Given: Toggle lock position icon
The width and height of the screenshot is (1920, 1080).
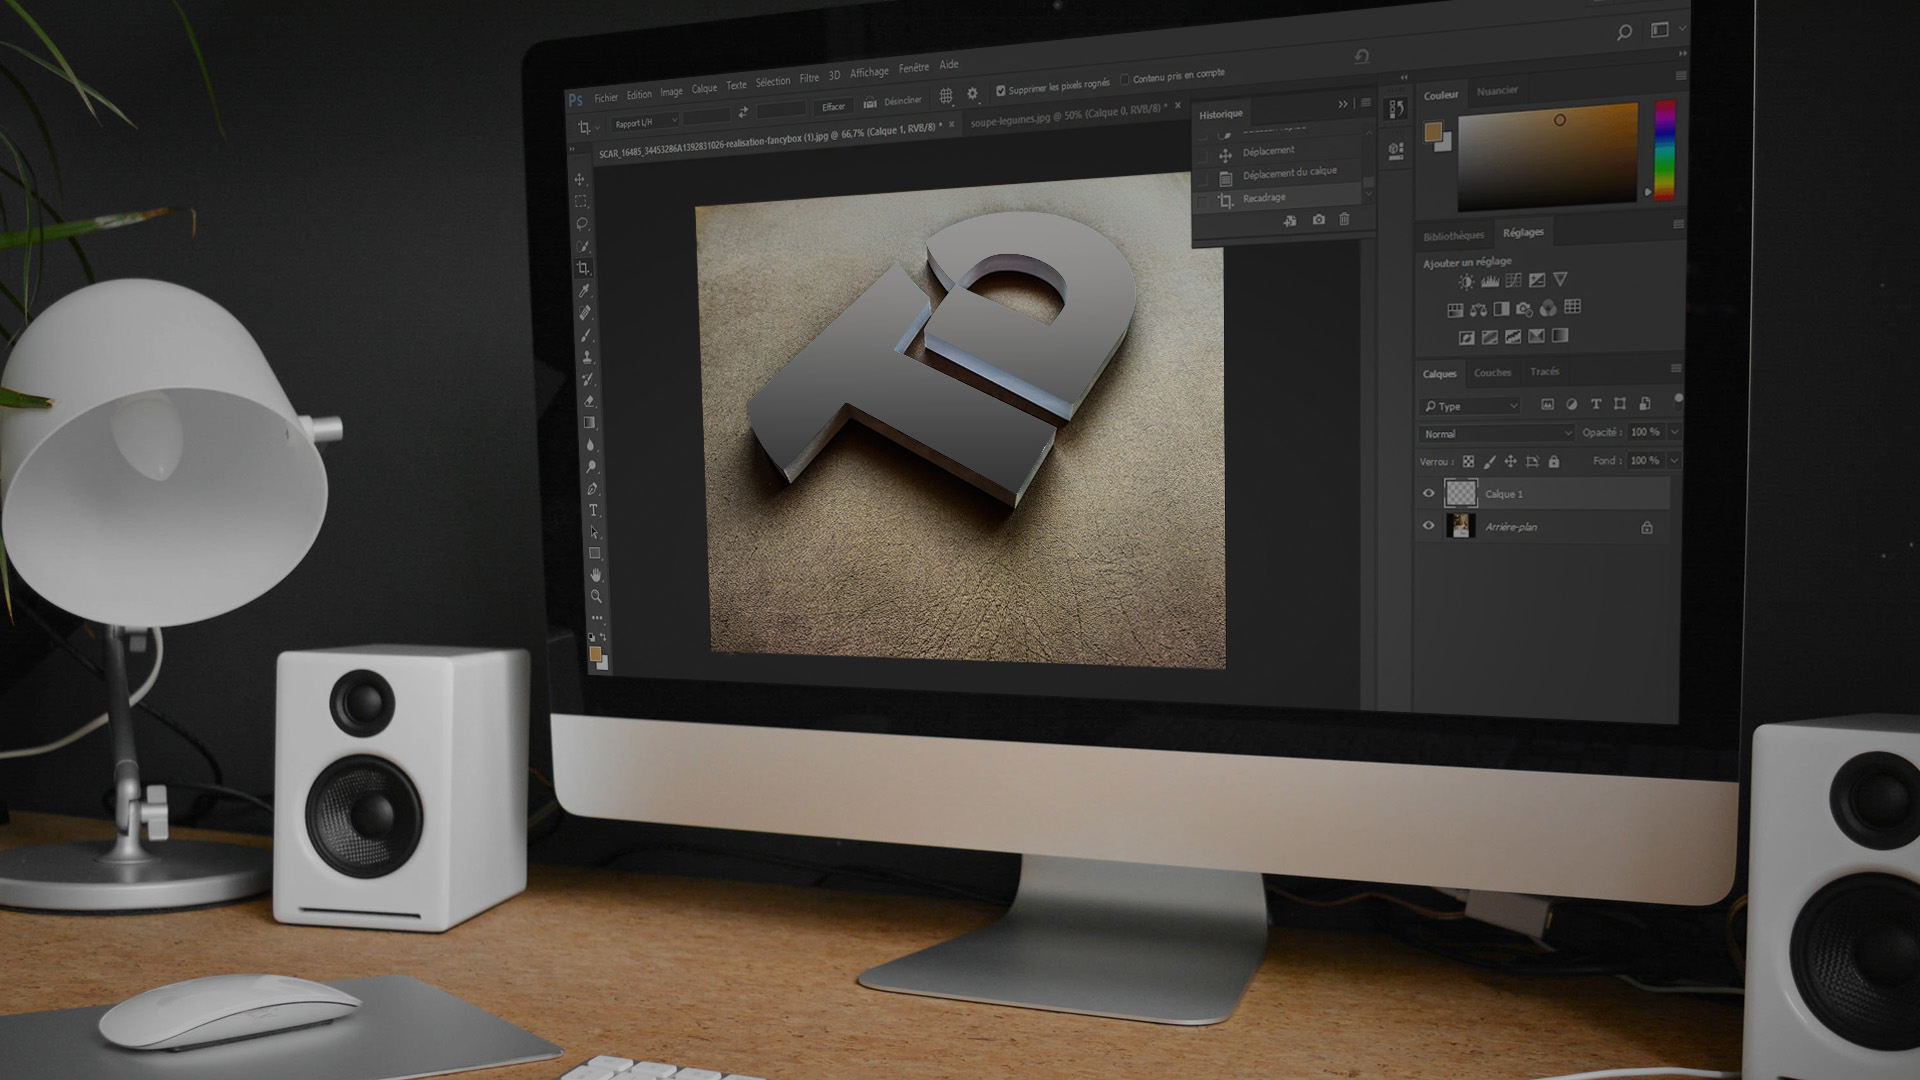Looking at the screenshot, I should [1511, 461].
